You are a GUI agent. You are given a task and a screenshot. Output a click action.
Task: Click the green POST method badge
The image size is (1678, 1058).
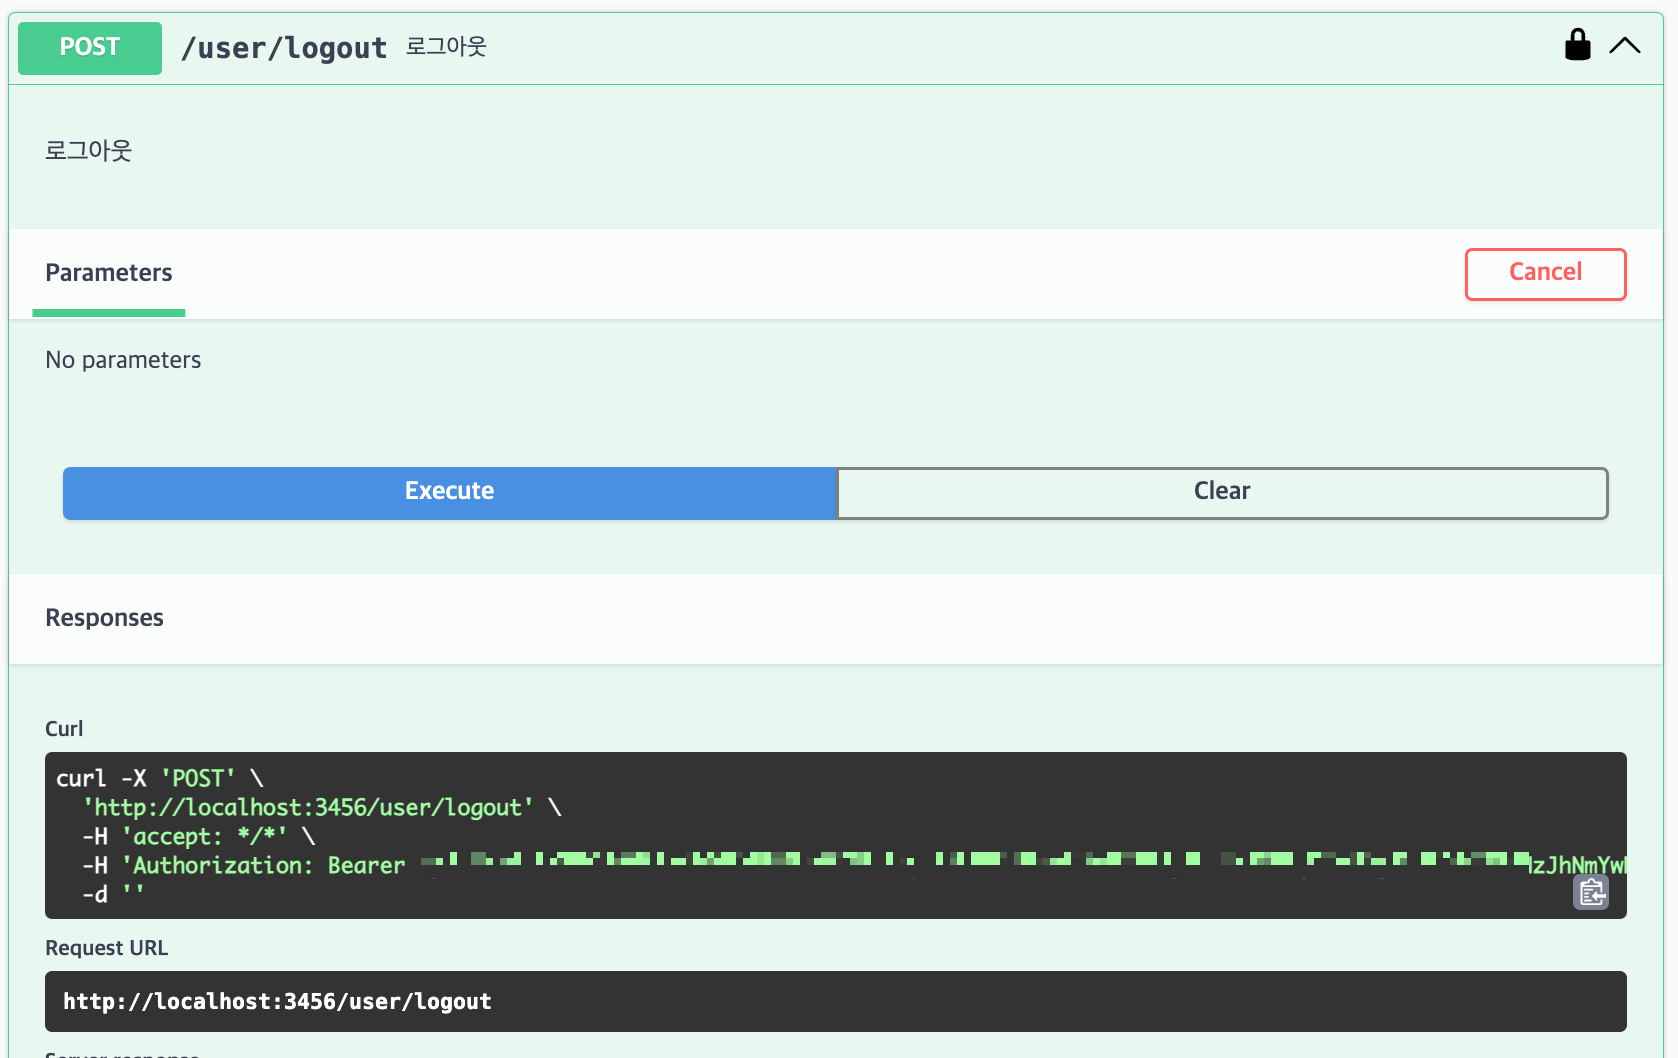pos(90,48)
